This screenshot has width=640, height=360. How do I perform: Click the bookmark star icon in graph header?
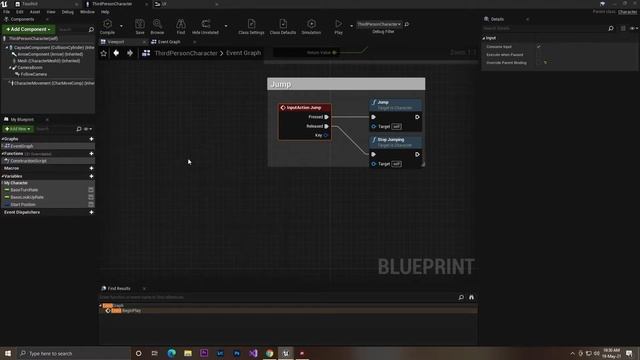click(104, 53)
